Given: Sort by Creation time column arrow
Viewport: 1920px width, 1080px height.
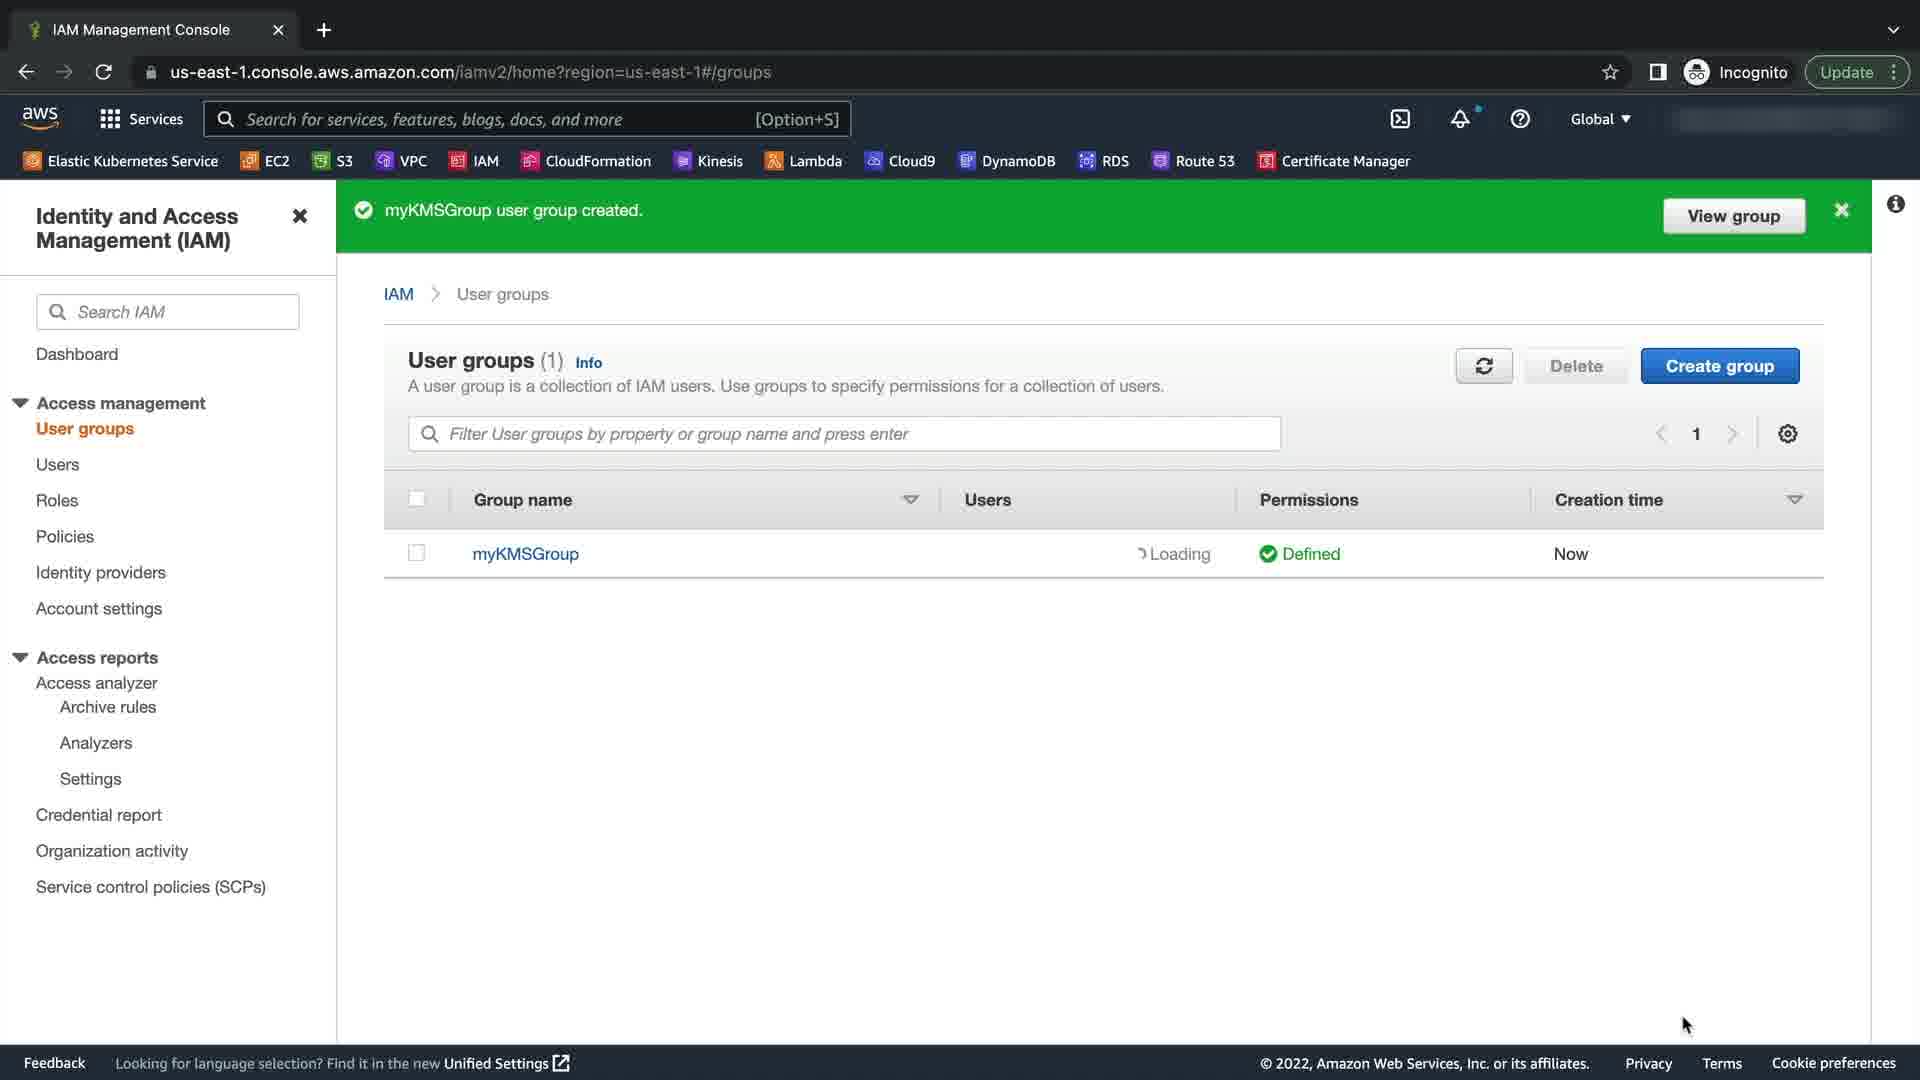Looking at the screenshot, I should point(1794,499).
